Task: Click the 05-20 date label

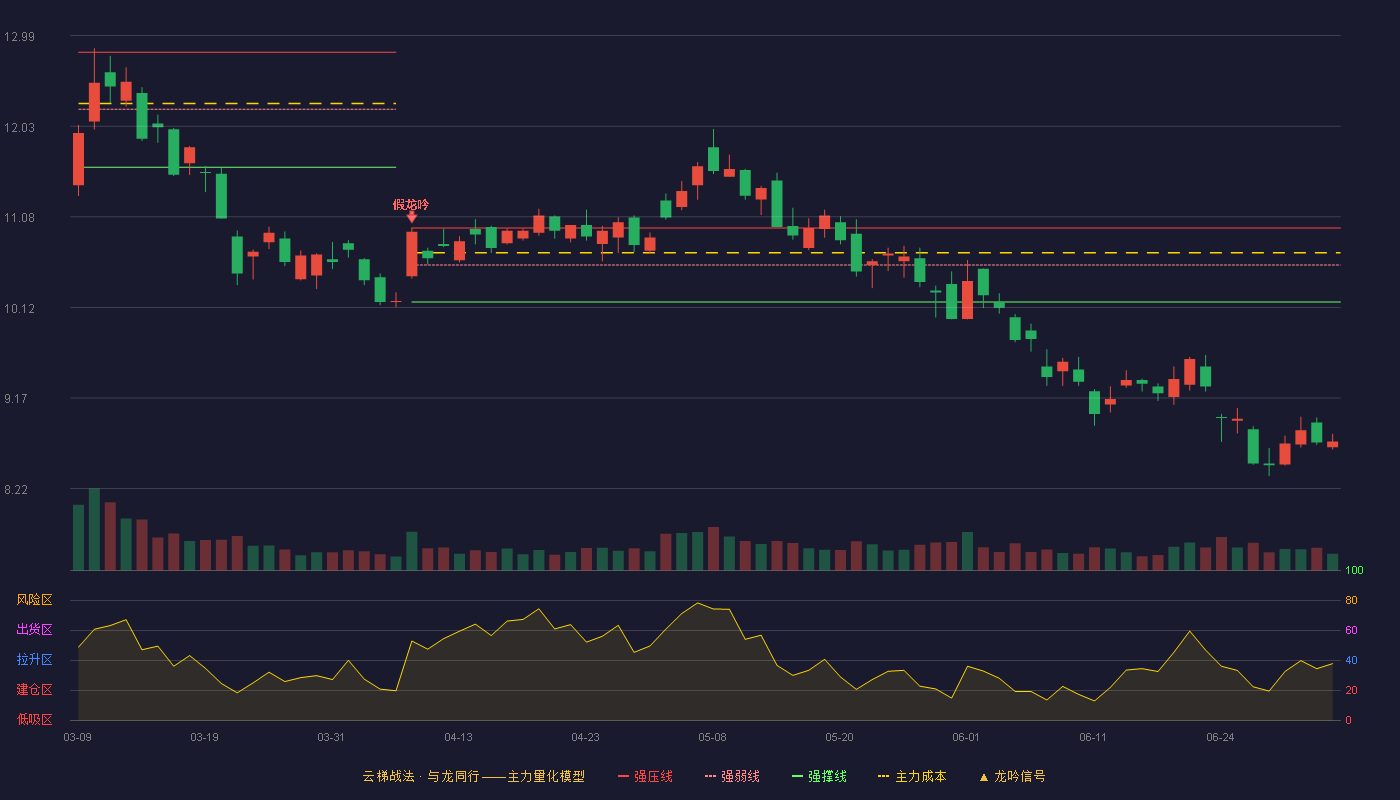Action: (839, 737)
